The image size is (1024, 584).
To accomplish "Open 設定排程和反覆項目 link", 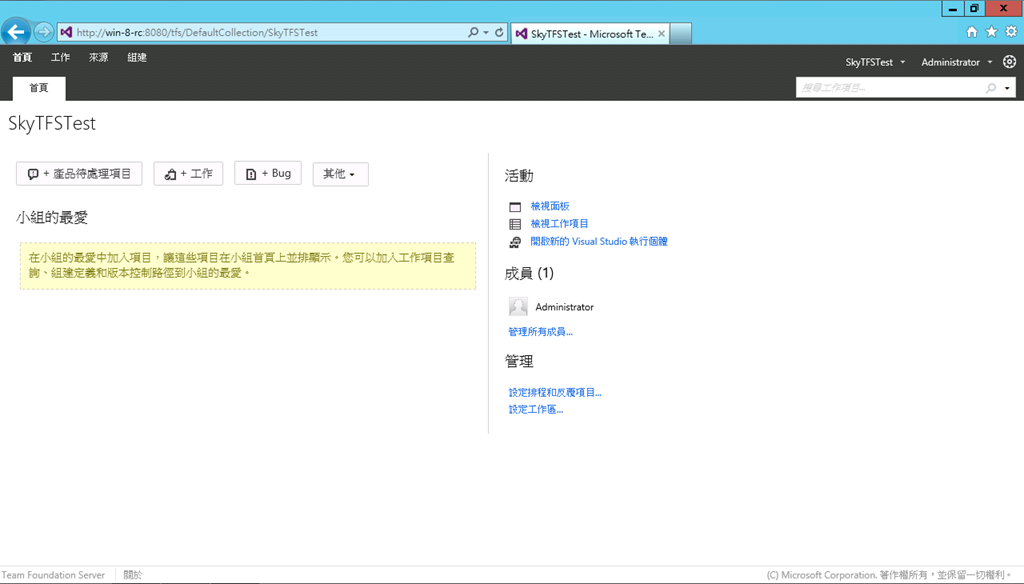I will pyautogui.click(x=555, y=393).
